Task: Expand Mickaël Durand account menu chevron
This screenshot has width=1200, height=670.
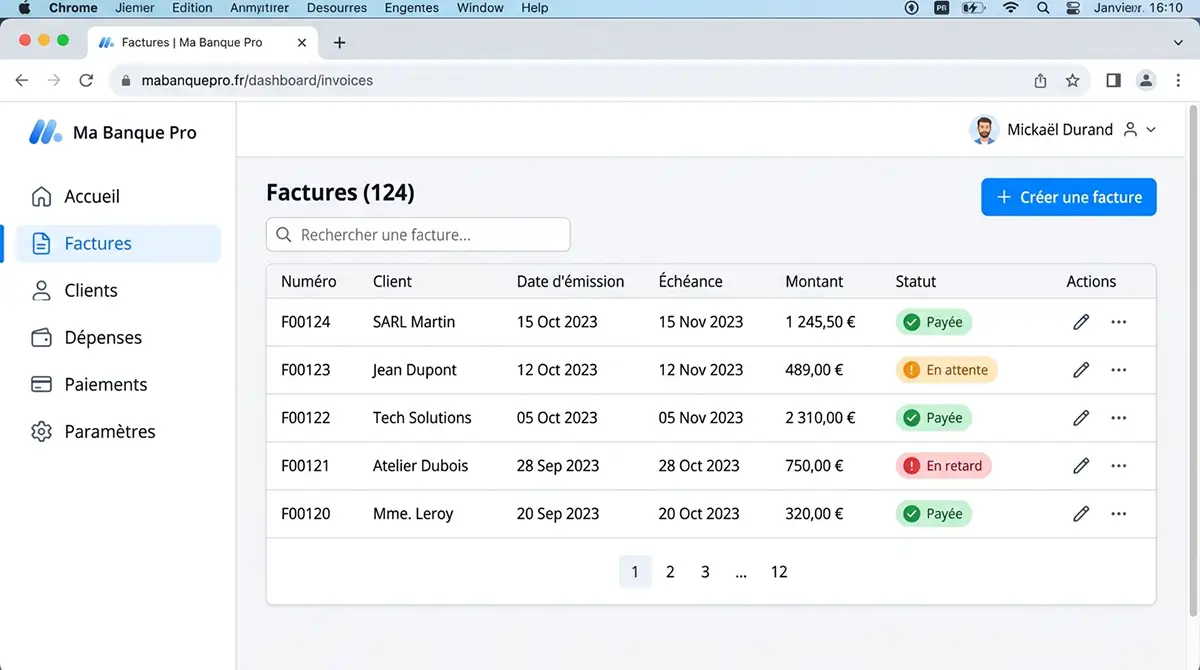Action: point(1151,130)
